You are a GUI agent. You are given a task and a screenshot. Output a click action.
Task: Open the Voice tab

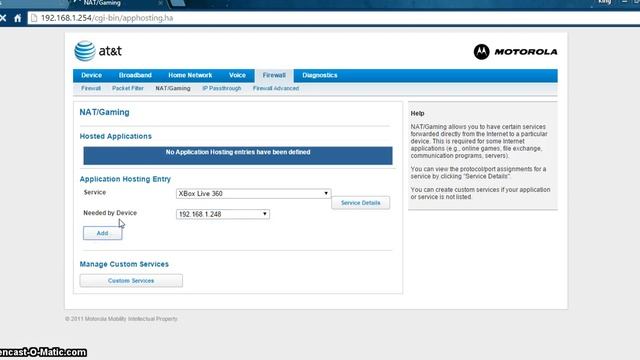[237, 75]
